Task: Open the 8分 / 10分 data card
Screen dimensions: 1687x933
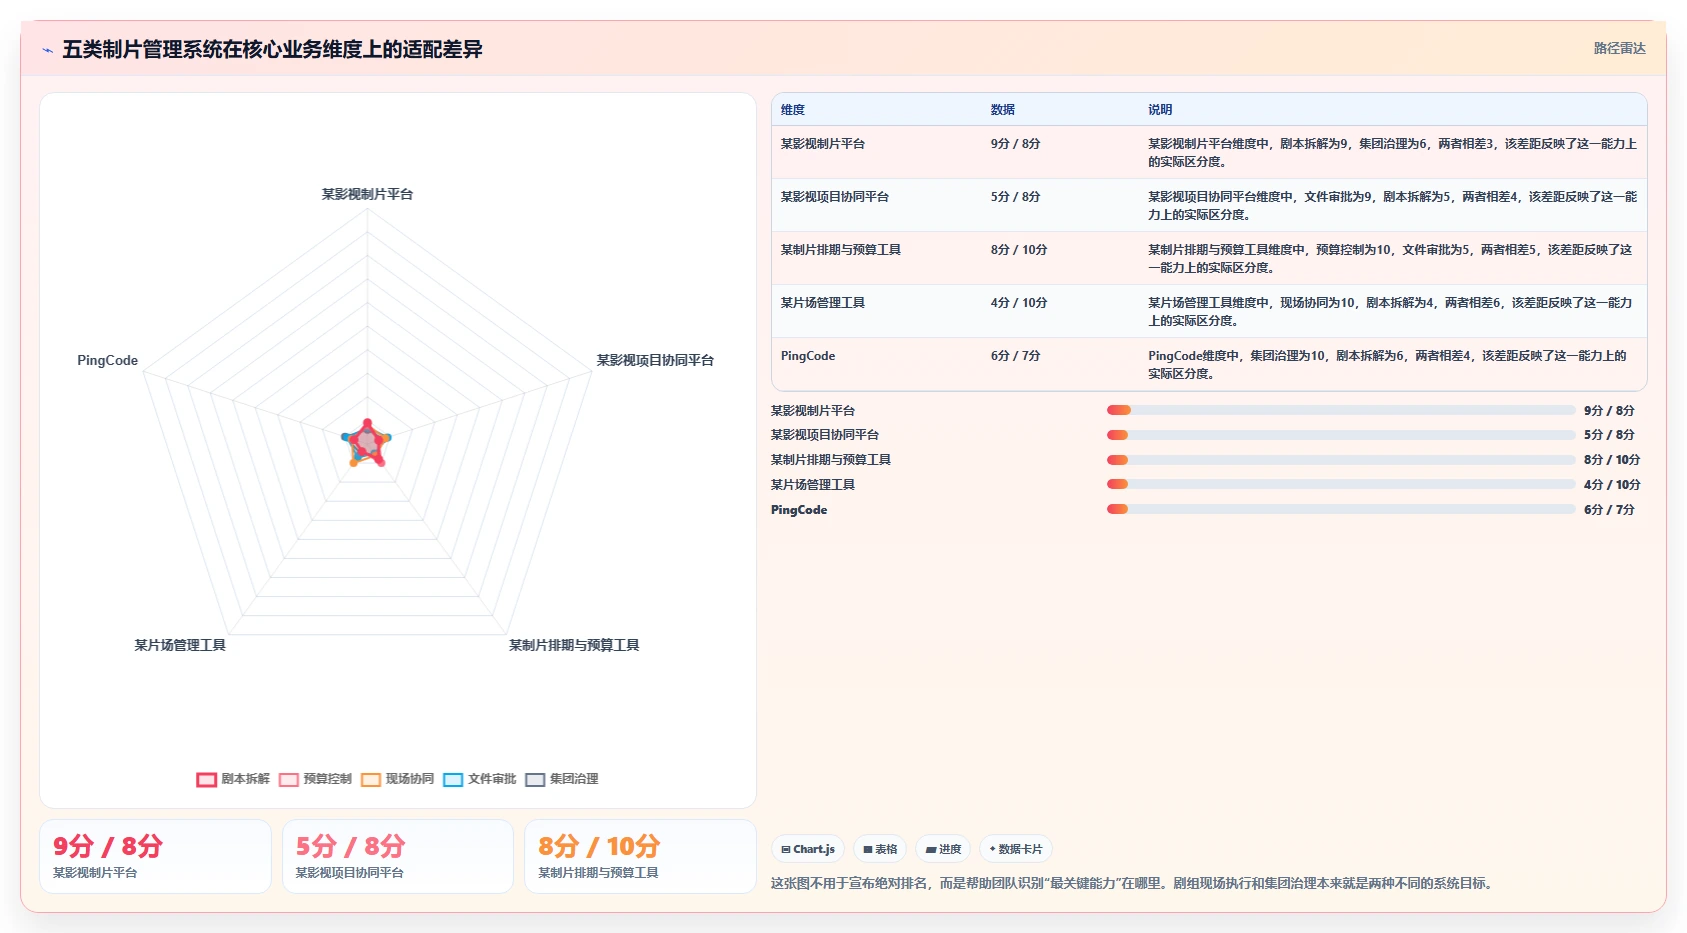Action: tap(640, 856)
